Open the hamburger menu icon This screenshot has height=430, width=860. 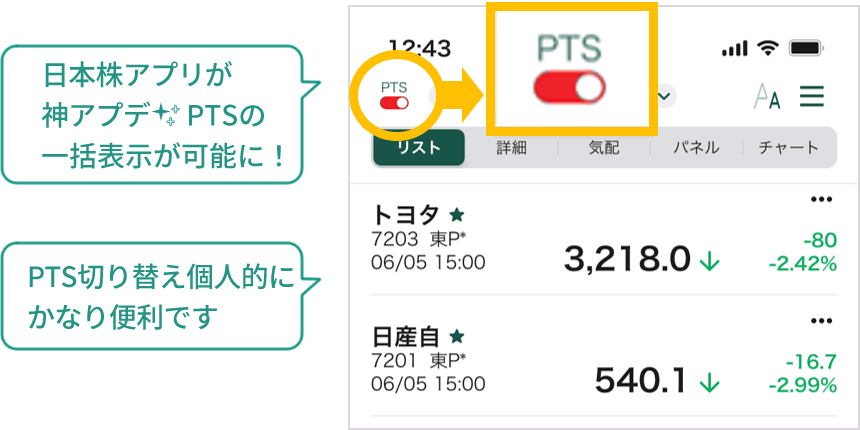pyautogui.click(x=812, y=97)
